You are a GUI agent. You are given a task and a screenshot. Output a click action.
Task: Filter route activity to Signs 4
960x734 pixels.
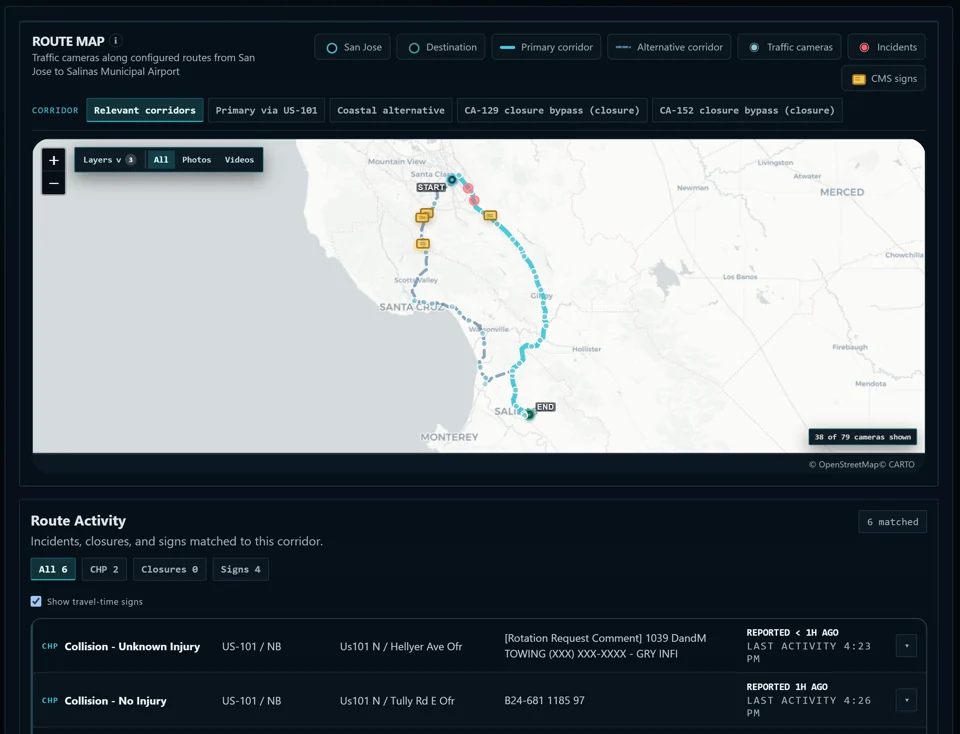(x=241, y=569)
